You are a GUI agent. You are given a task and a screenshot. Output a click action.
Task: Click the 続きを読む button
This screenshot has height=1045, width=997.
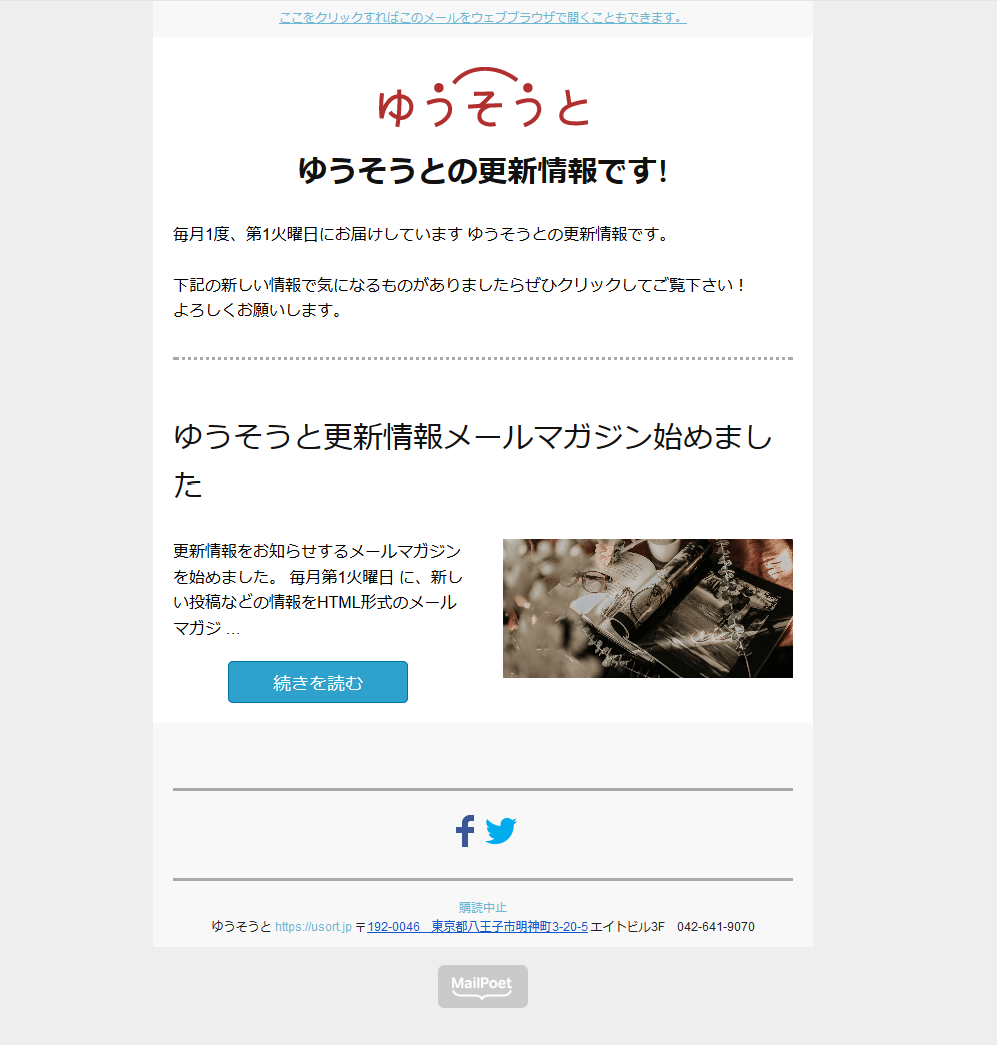(318, 682)
